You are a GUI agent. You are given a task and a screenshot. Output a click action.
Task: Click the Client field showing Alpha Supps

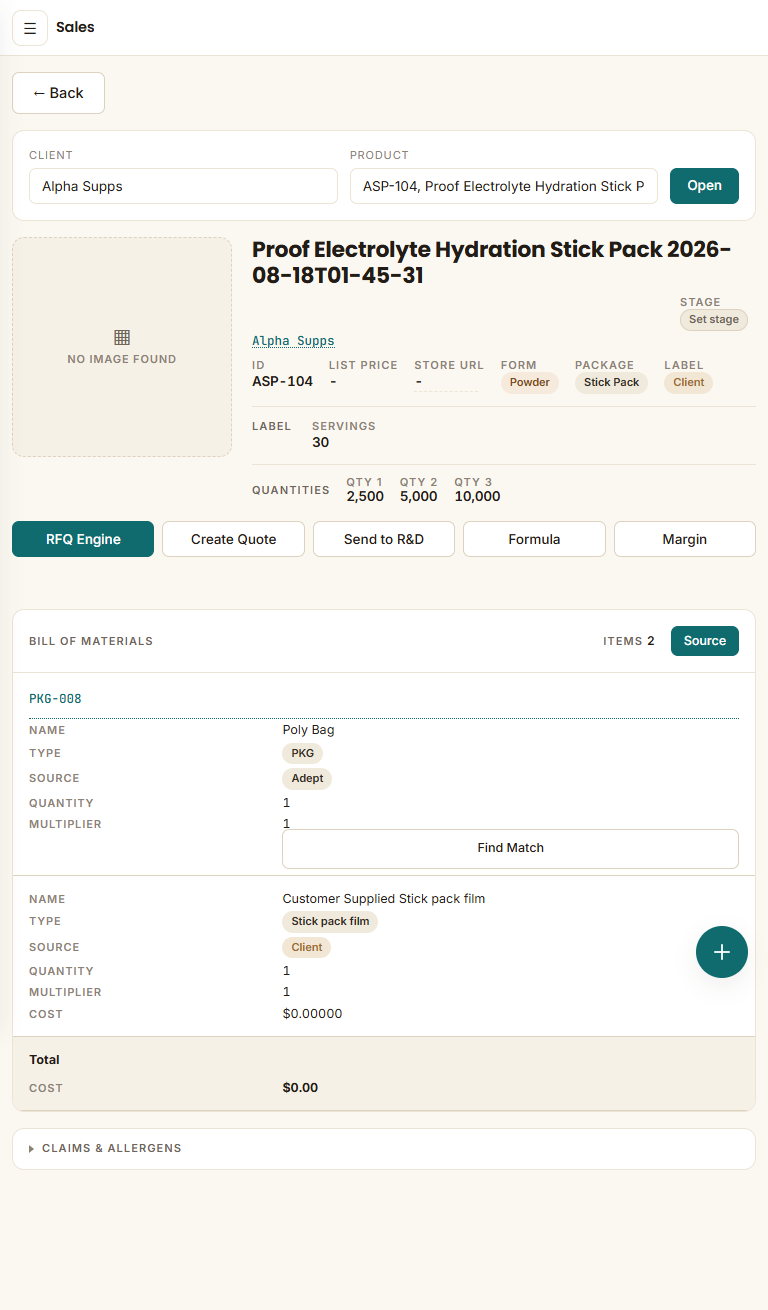click(183, 186)
